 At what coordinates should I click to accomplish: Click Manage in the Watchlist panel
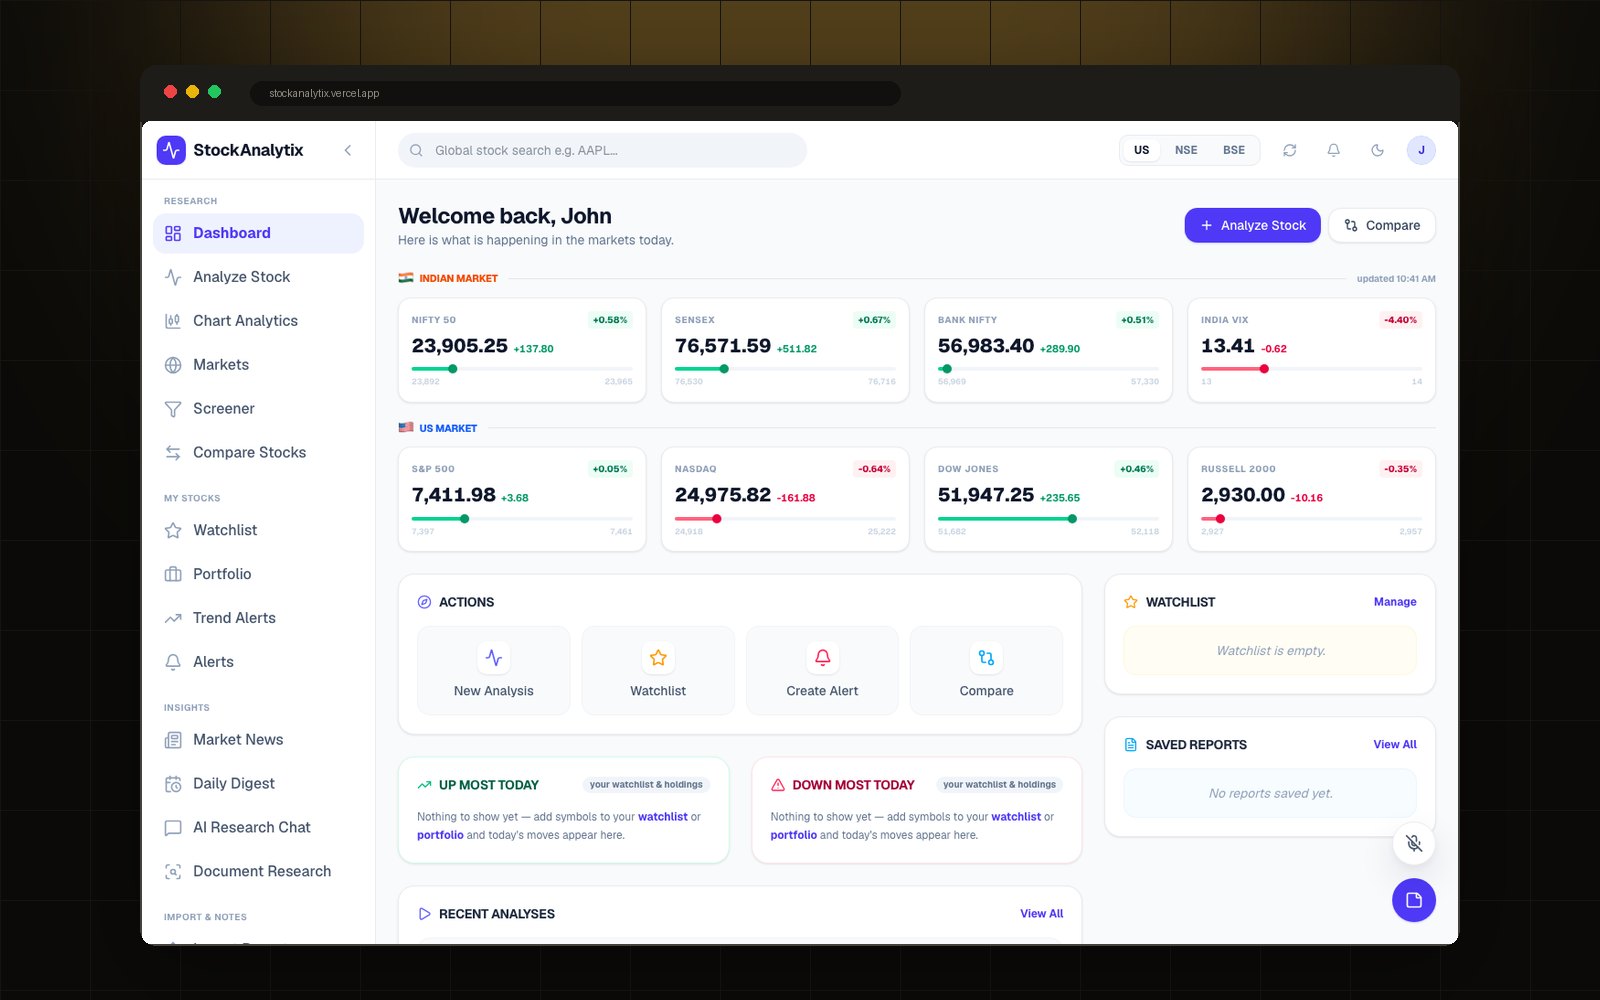(1395, 602)
